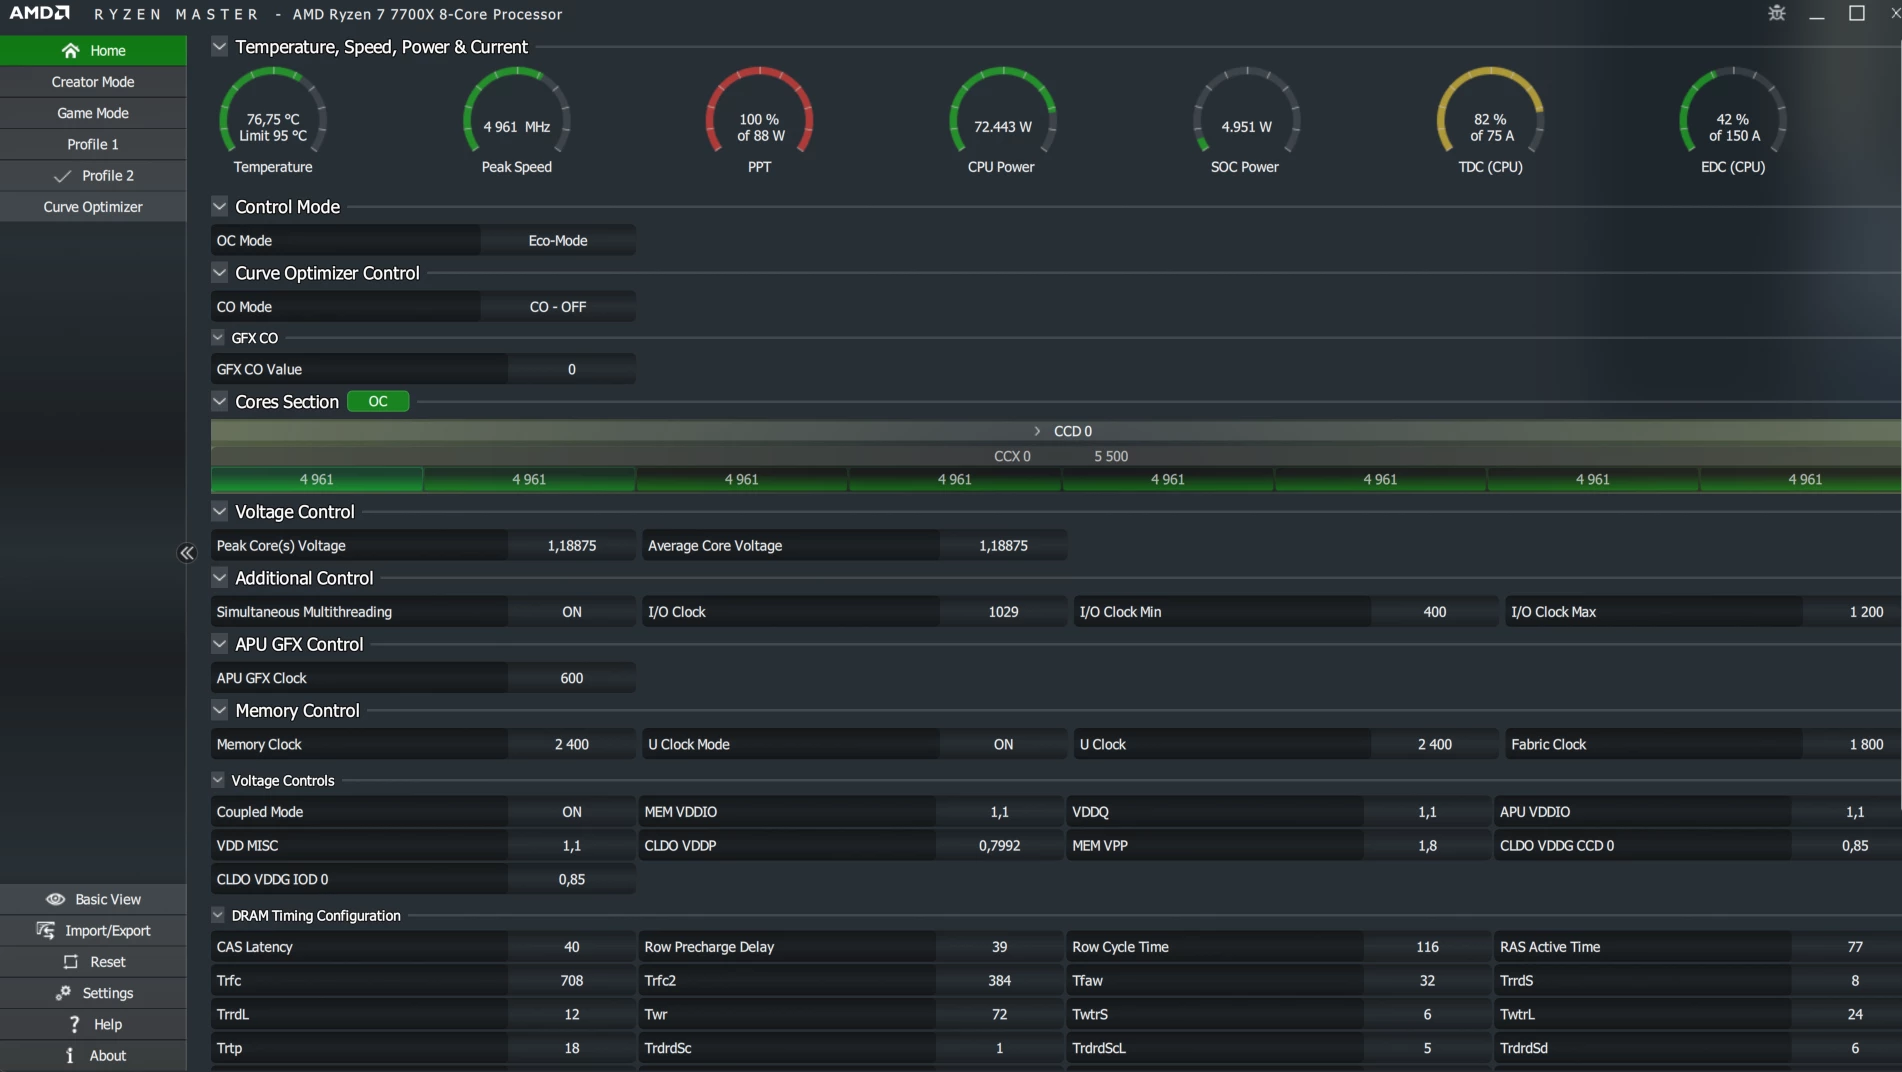Click the Home house icon

tap(70, 50)
